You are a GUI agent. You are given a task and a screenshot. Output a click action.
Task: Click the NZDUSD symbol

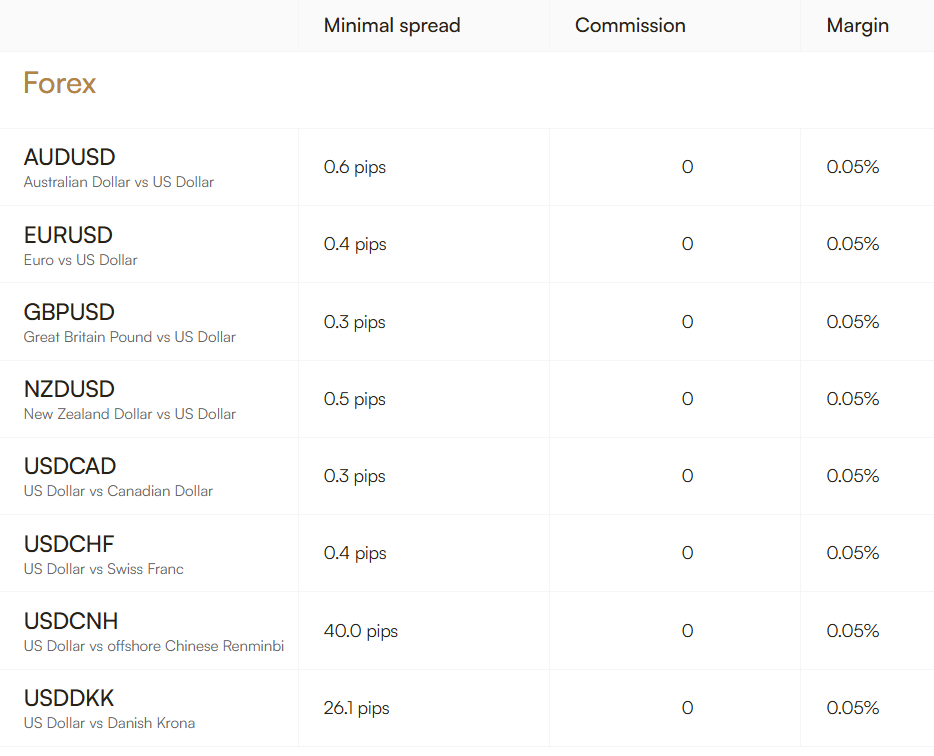(69, 390)
